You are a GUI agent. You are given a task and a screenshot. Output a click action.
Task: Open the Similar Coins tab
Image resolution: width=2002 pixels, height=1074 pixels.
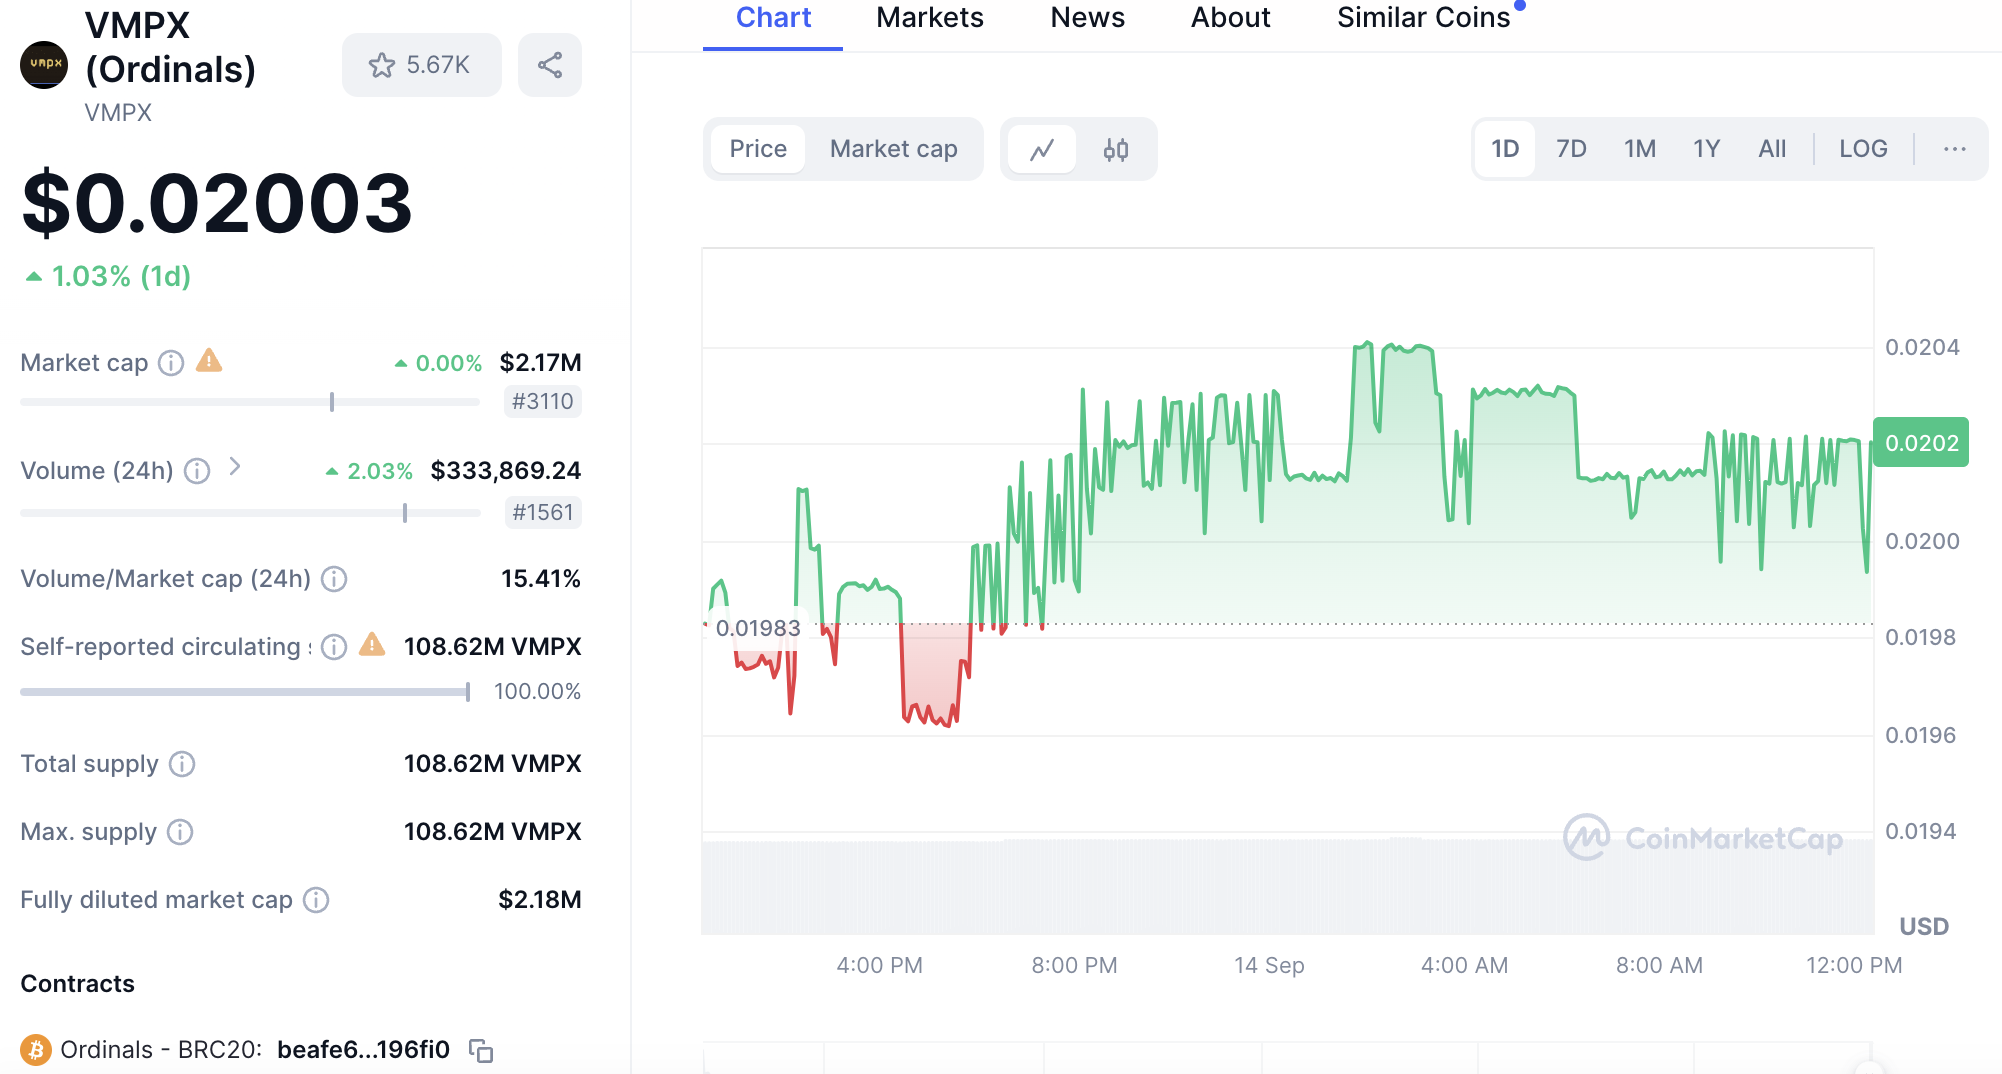1424,18
